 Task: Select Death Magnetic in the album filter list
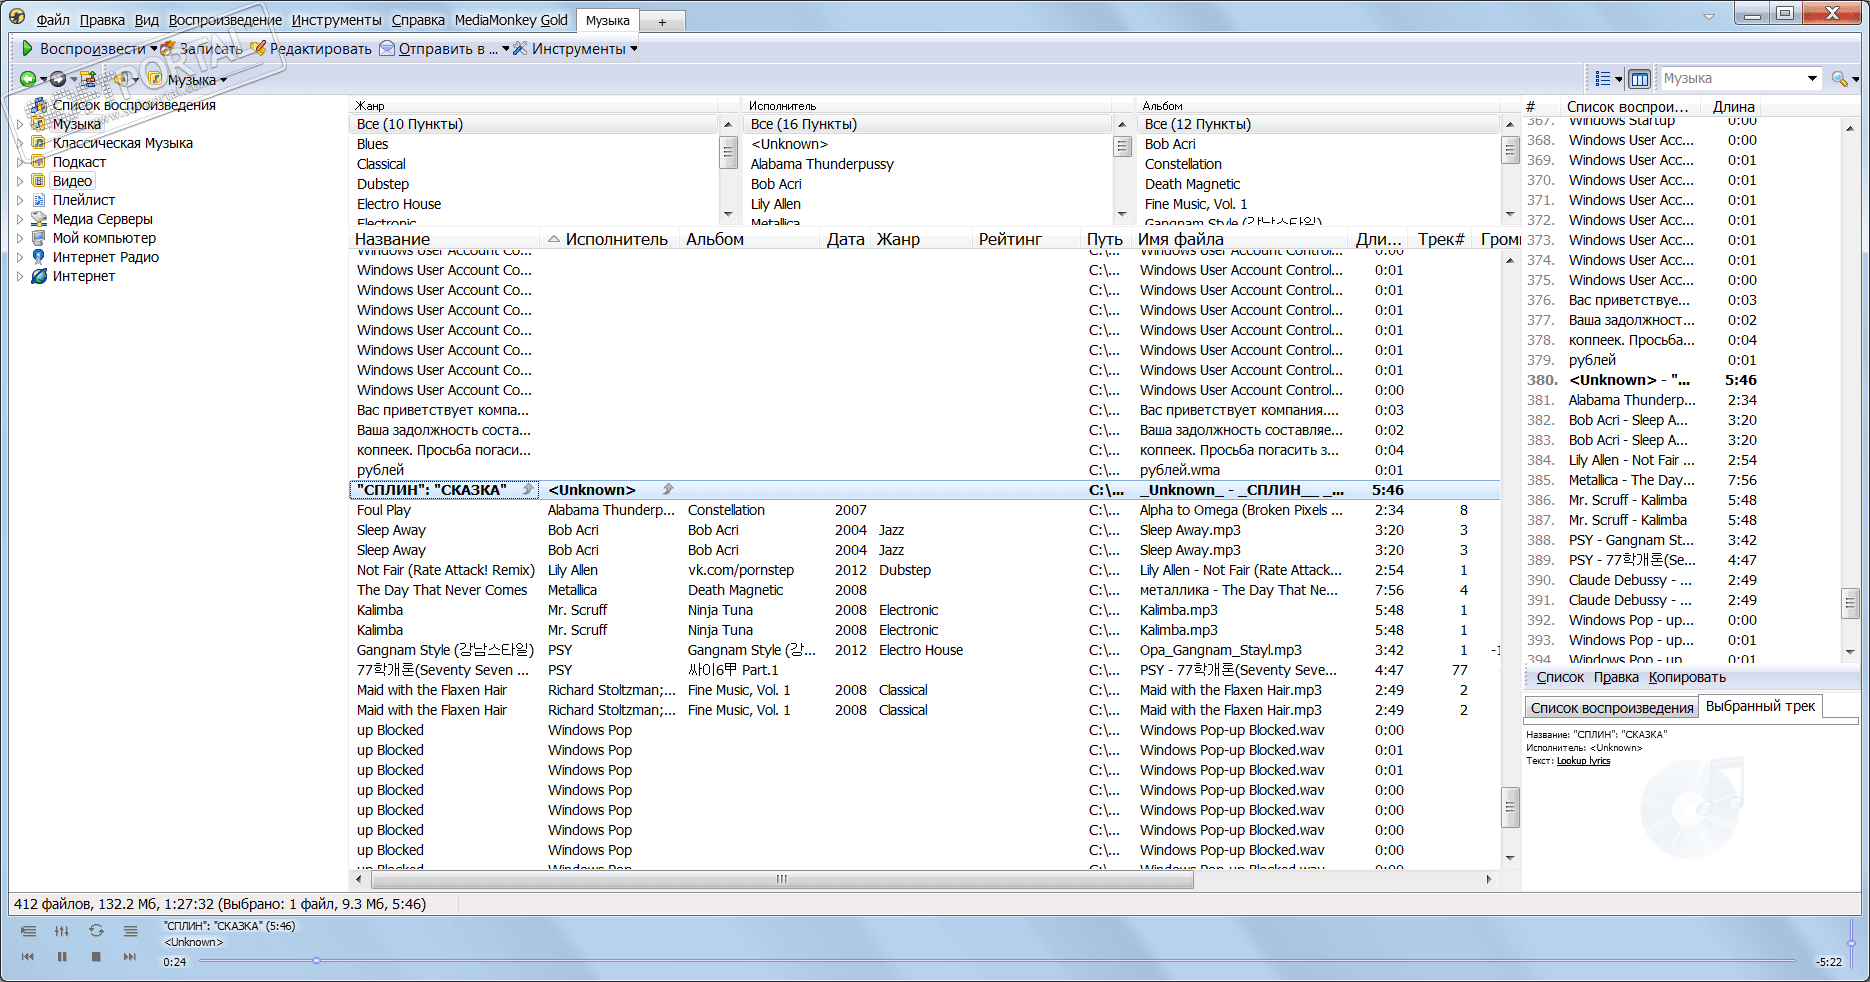point(1192,184)
